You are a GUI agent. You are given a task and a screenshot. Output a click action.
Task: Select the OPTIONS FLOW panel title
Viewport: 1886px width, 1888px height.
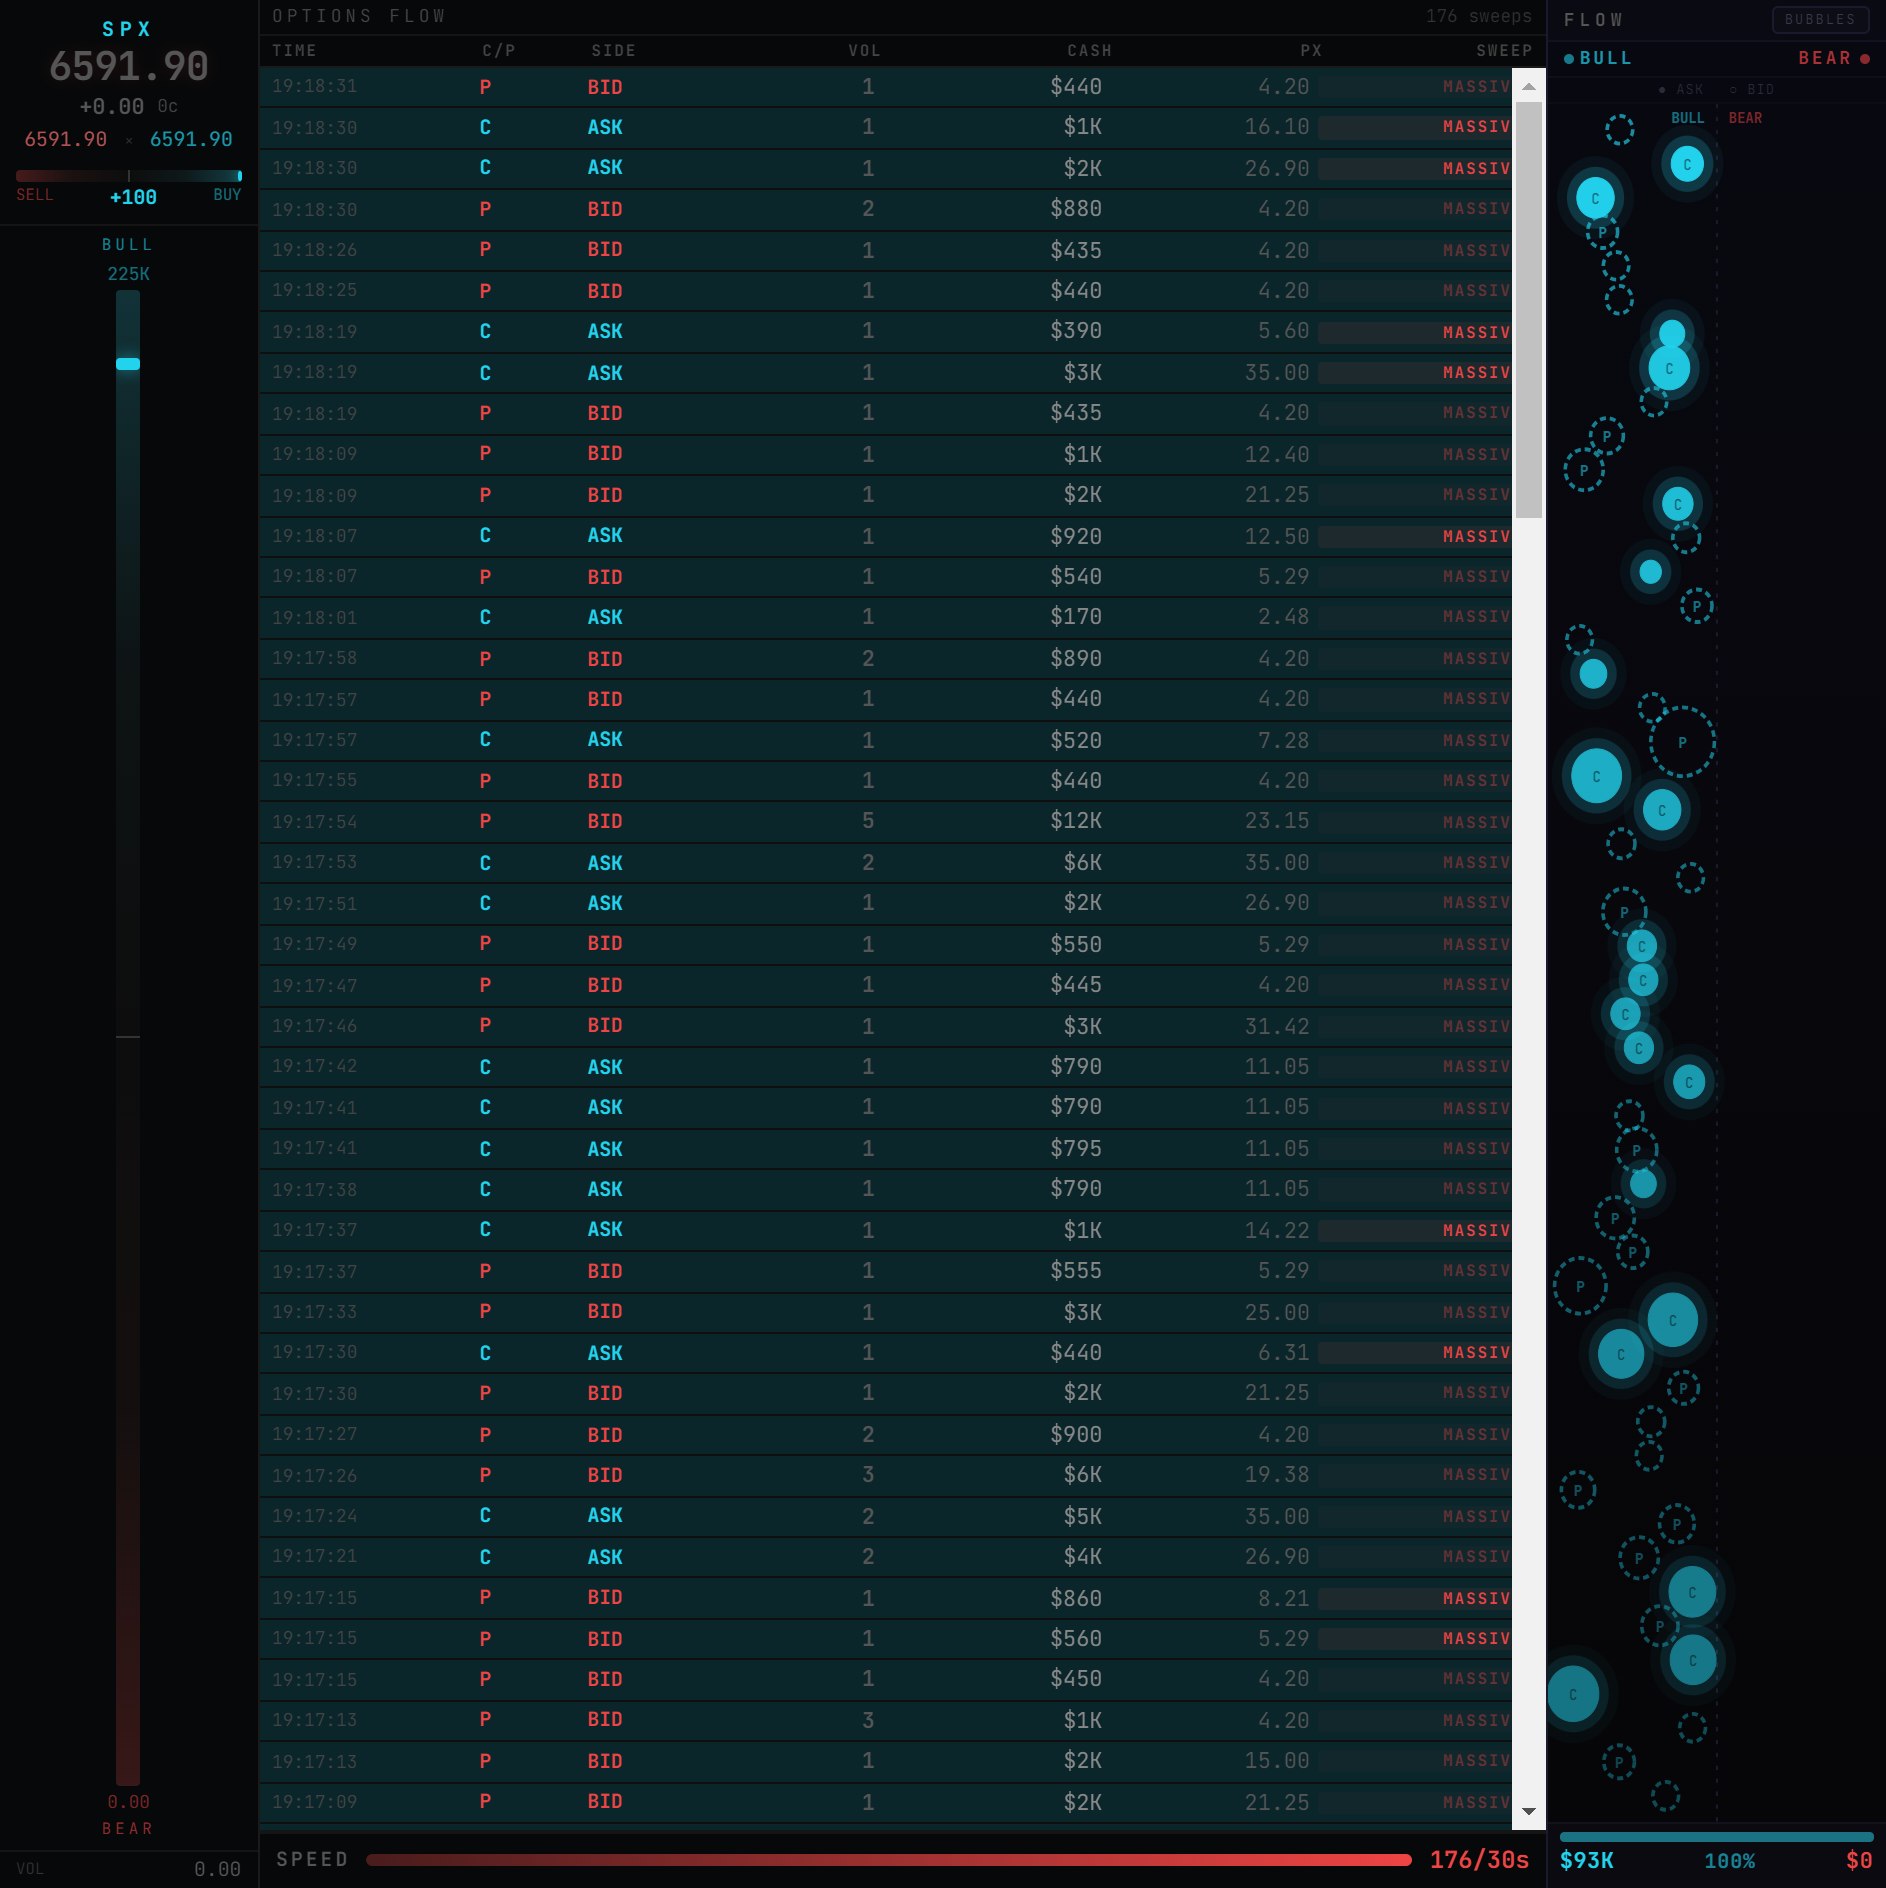point(359,16)
